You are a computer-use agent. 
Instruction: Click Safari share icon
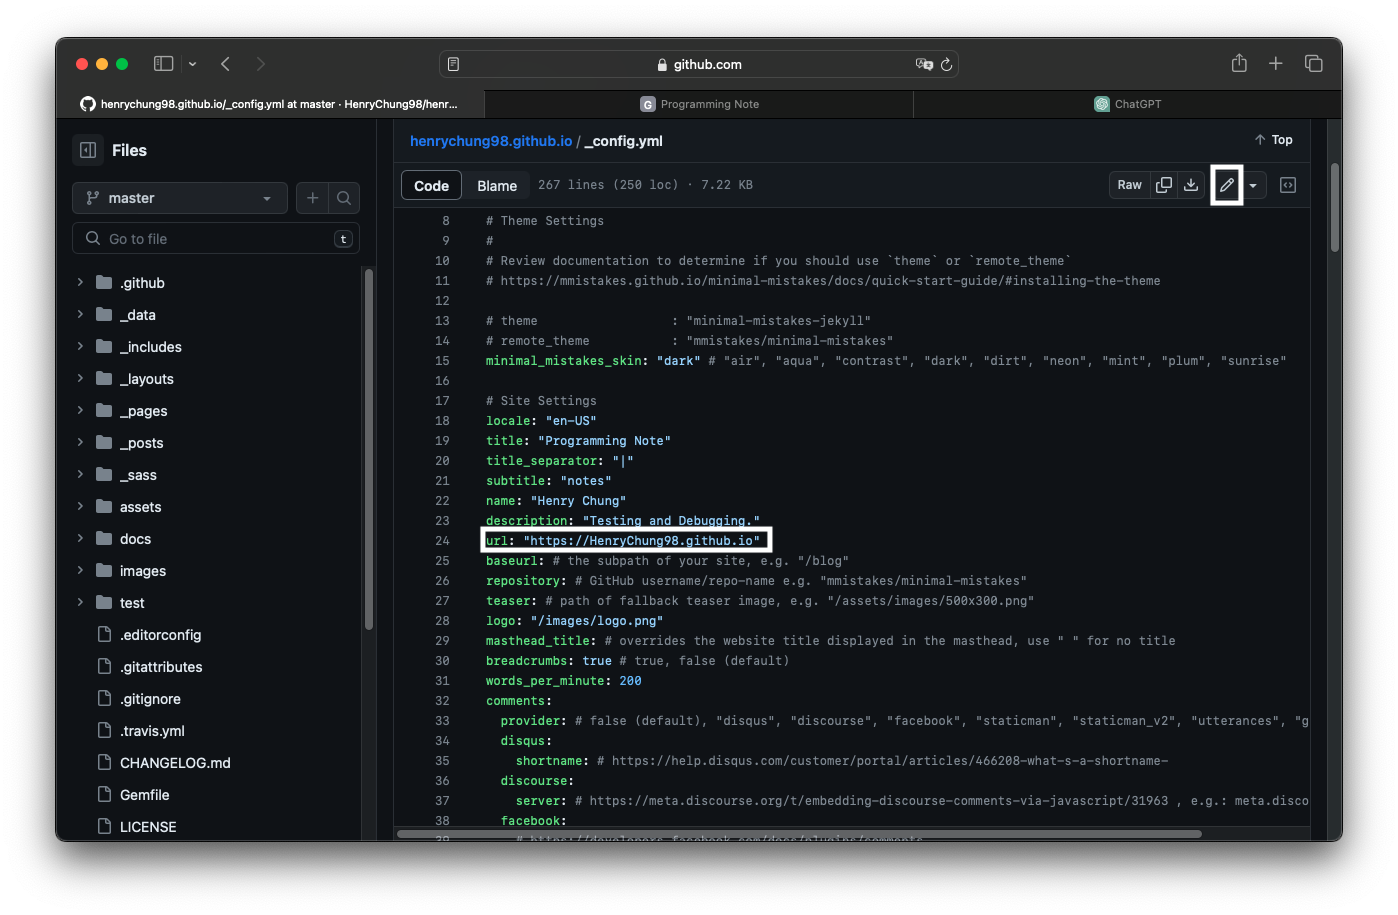[x=1239, y=63]
